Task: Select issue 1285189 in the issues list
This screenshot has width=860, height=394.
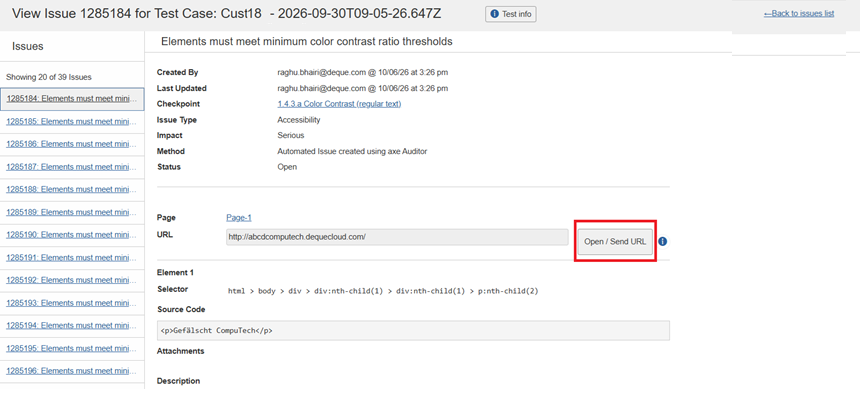Action: pos(72,212)
